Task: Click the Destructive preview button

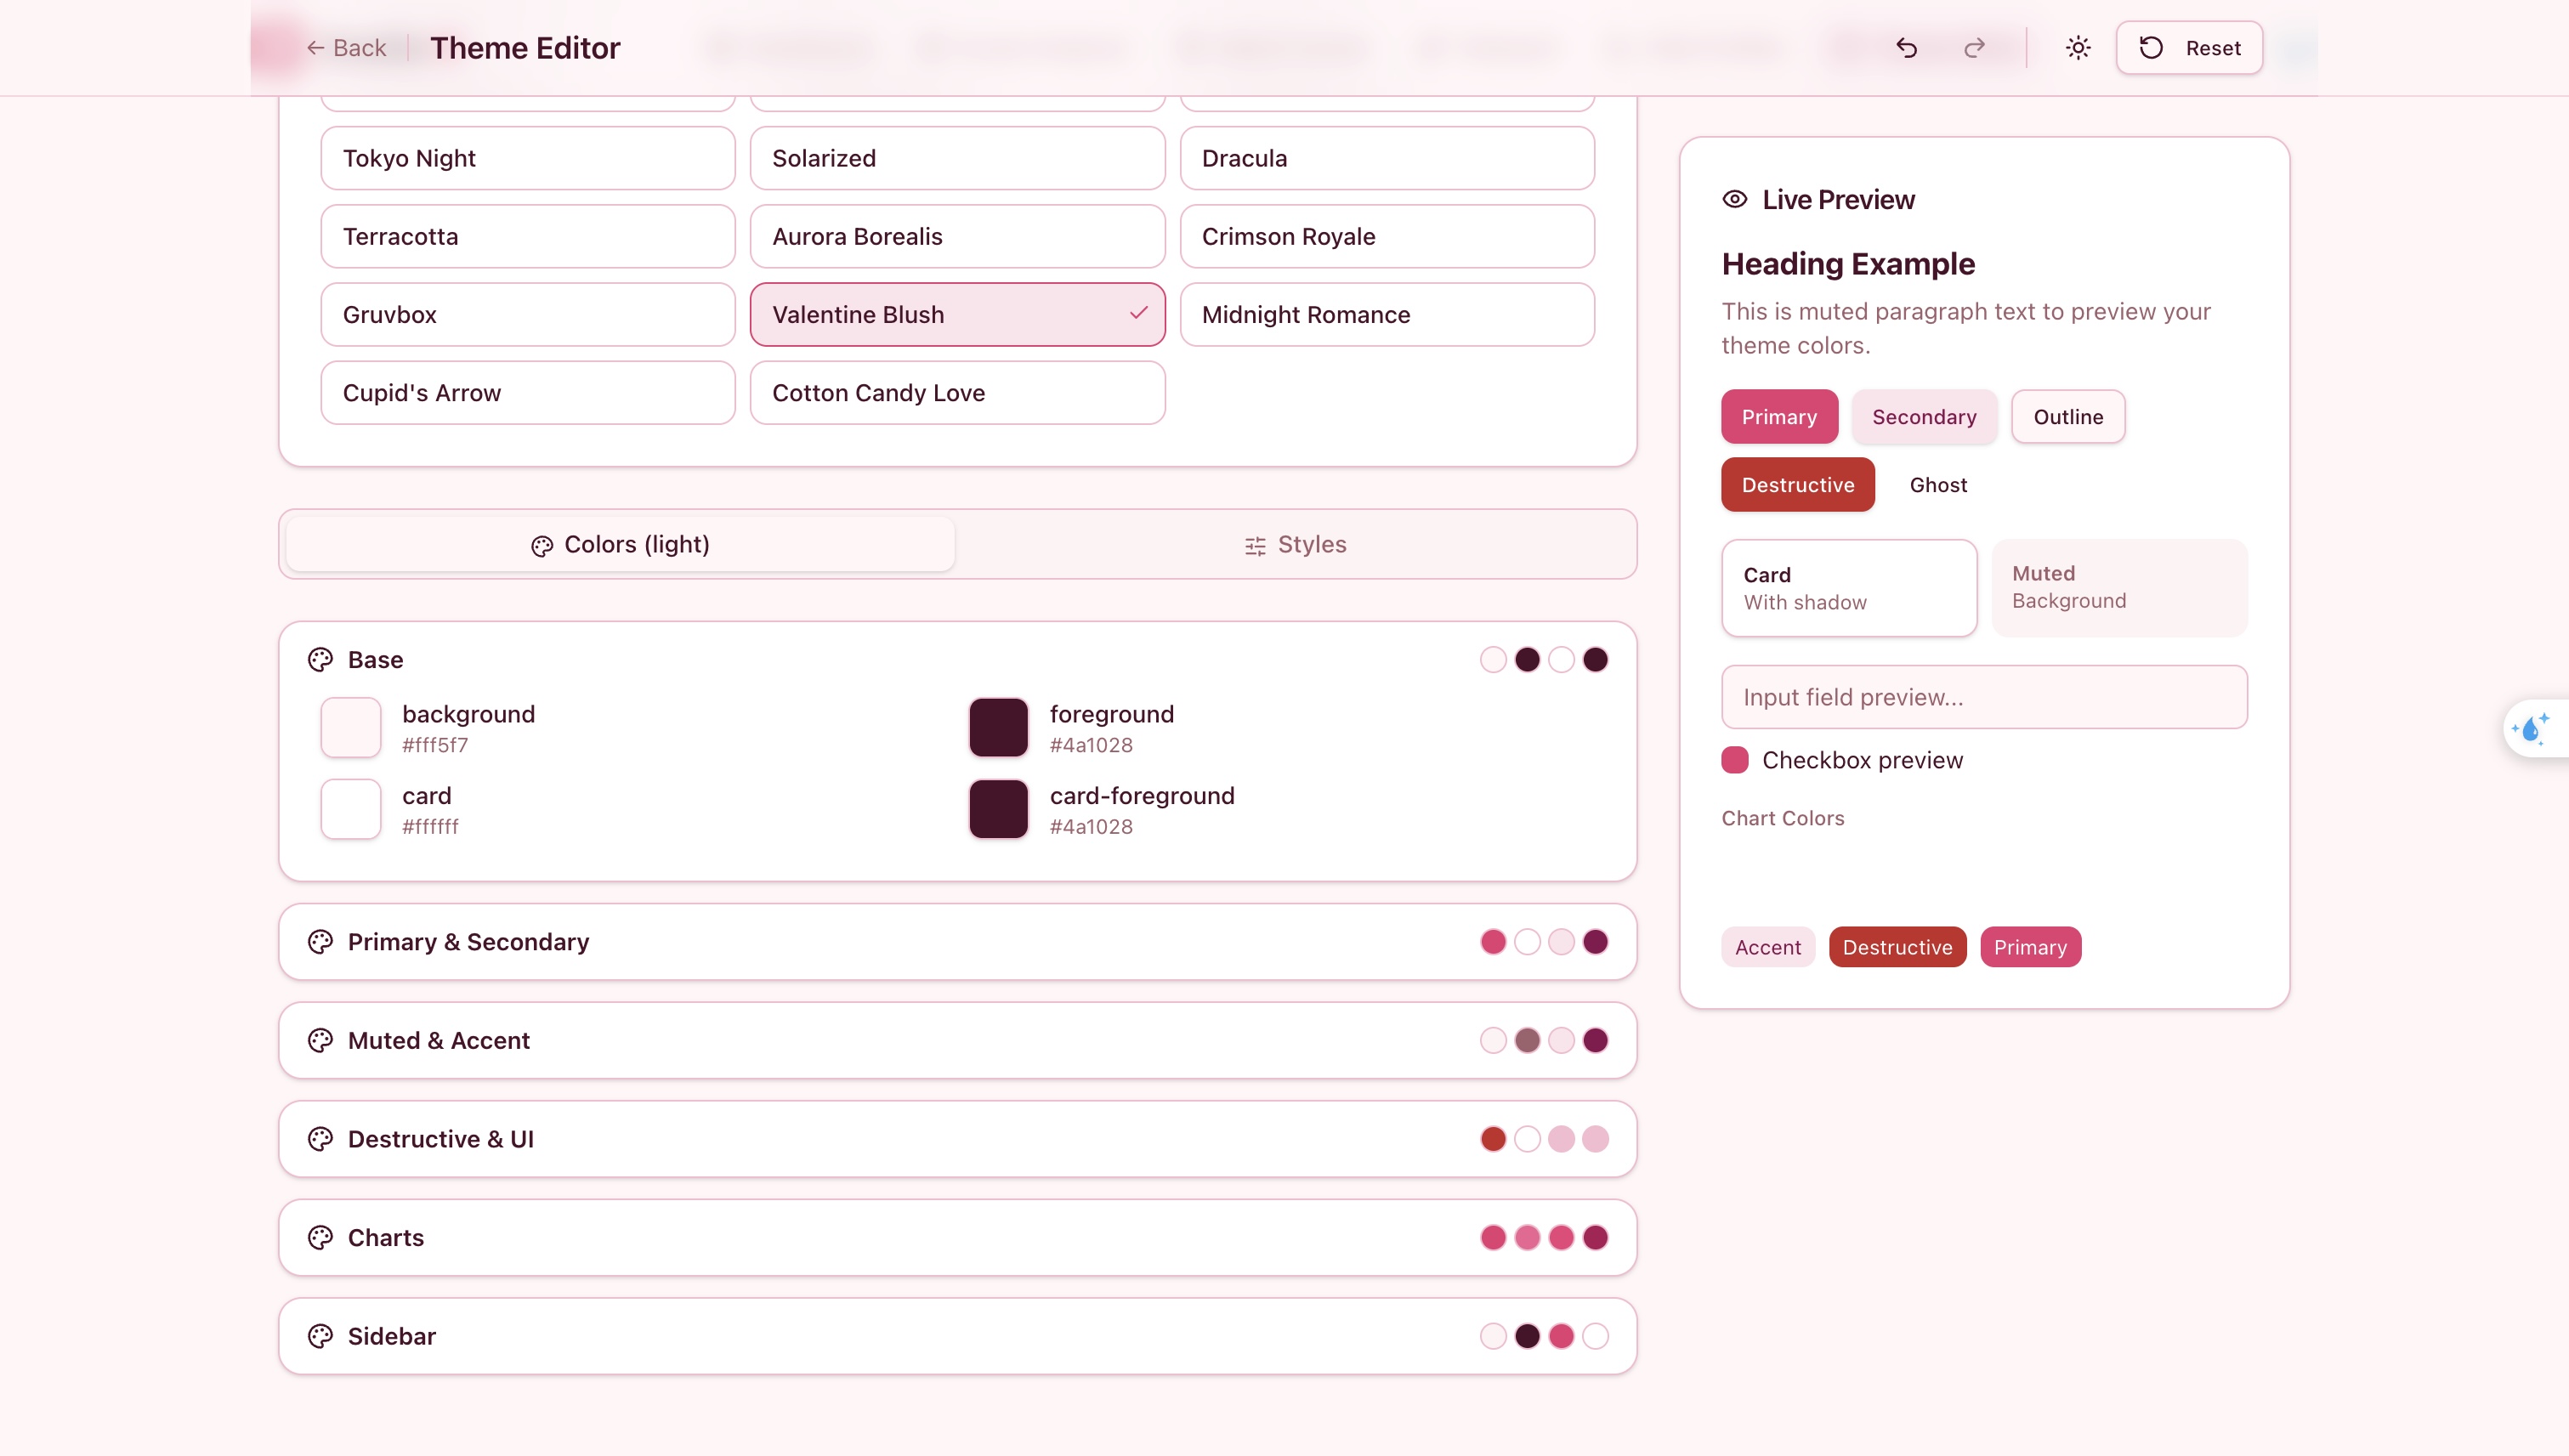Action: [1797, 485]
